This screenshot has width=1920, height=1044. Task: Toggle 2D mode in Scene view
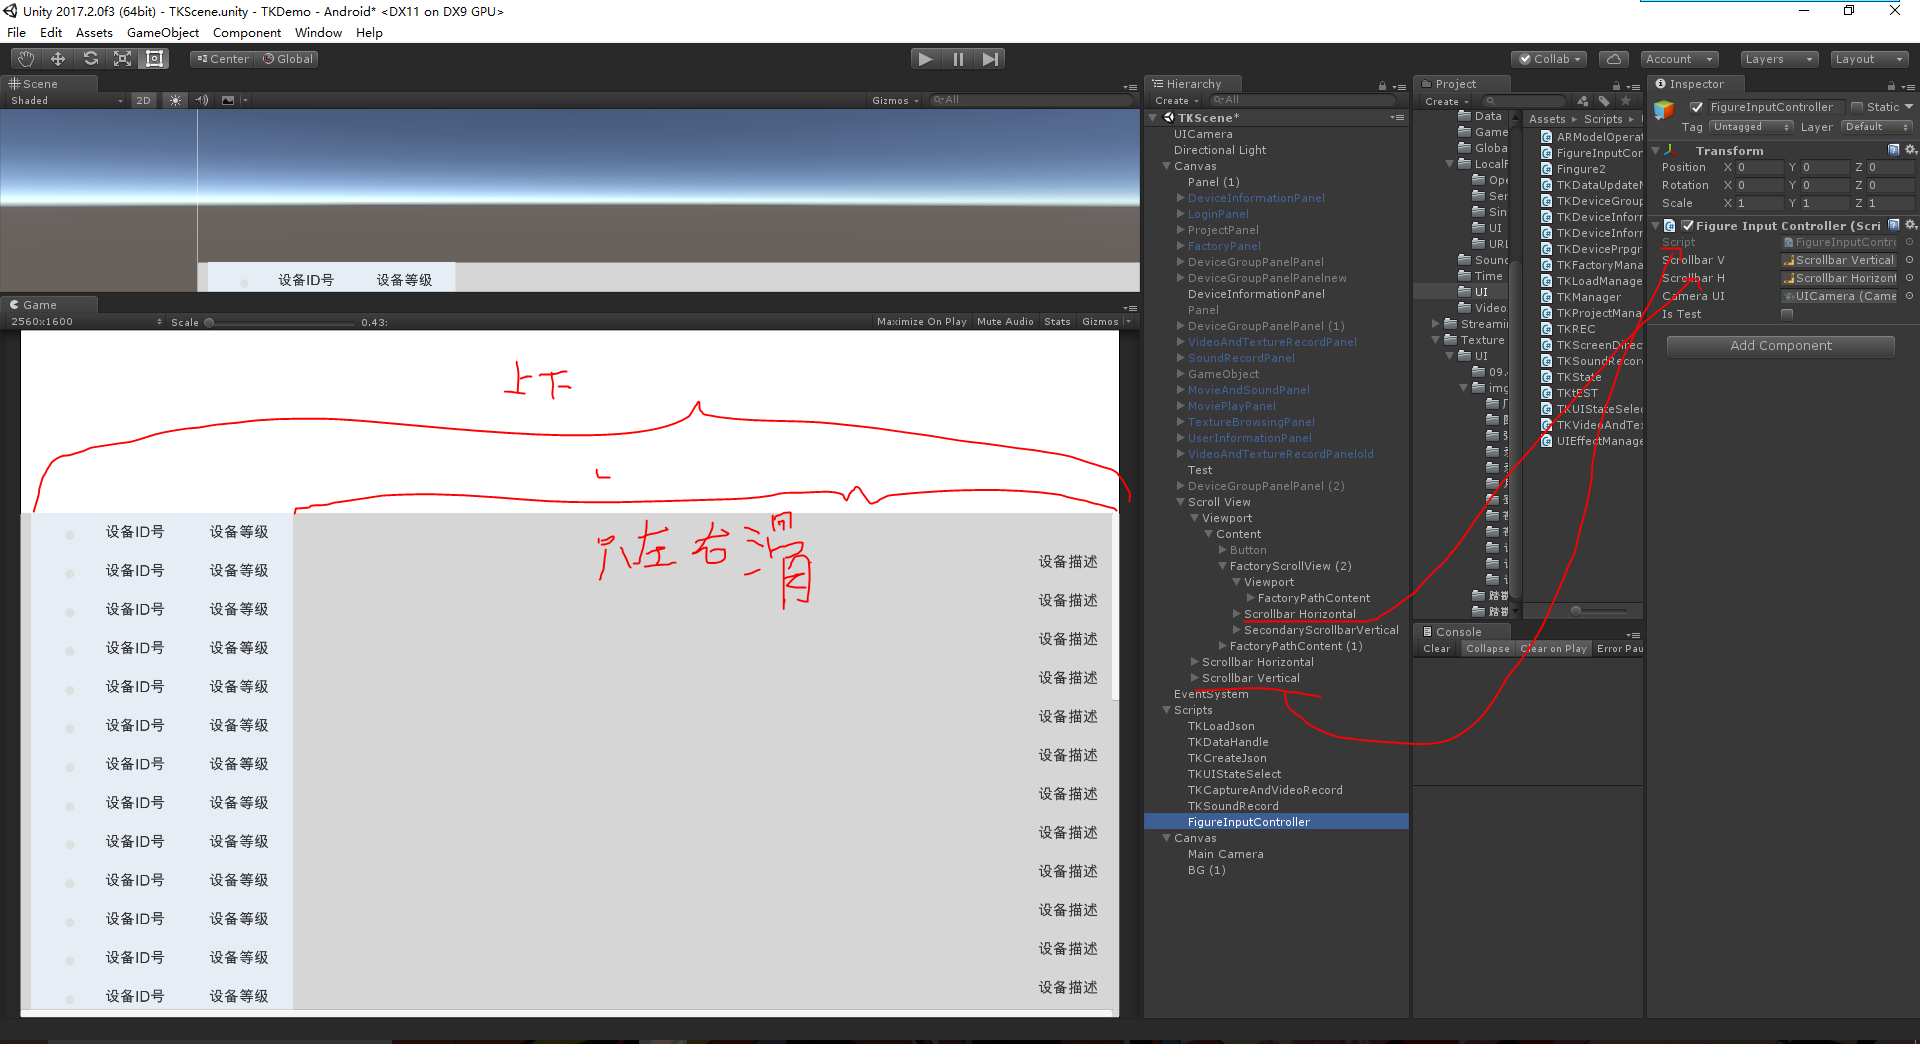coord(144,100)
